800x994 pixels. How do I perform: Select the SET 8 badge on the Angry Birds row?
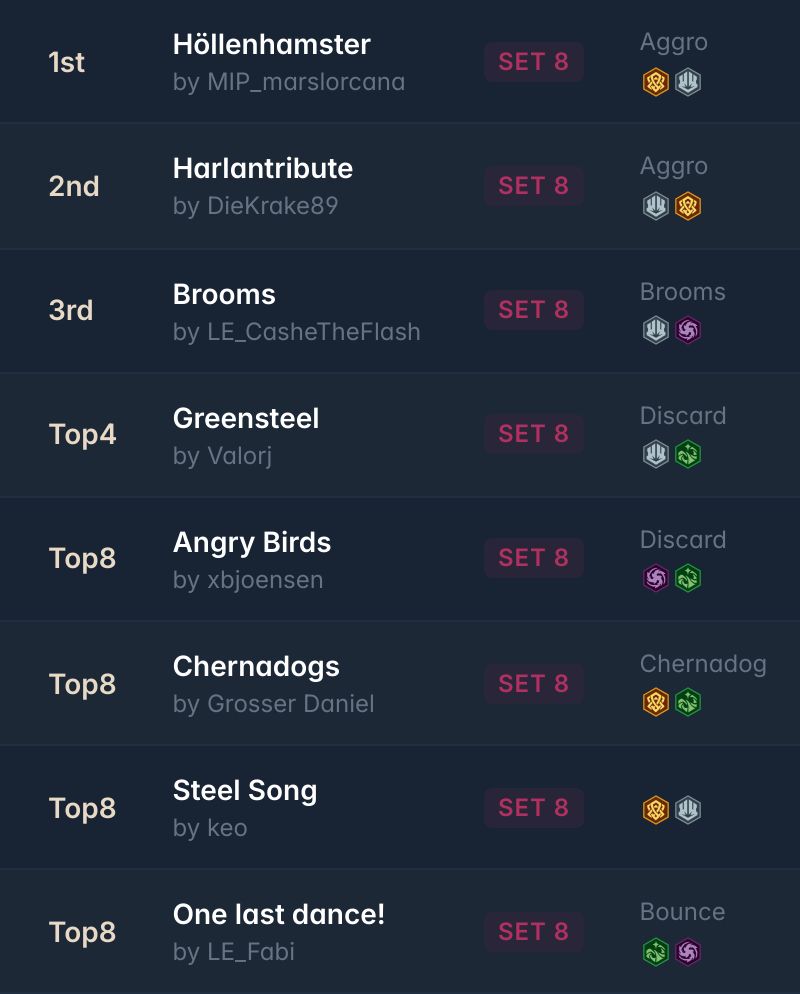pos(534,558)
